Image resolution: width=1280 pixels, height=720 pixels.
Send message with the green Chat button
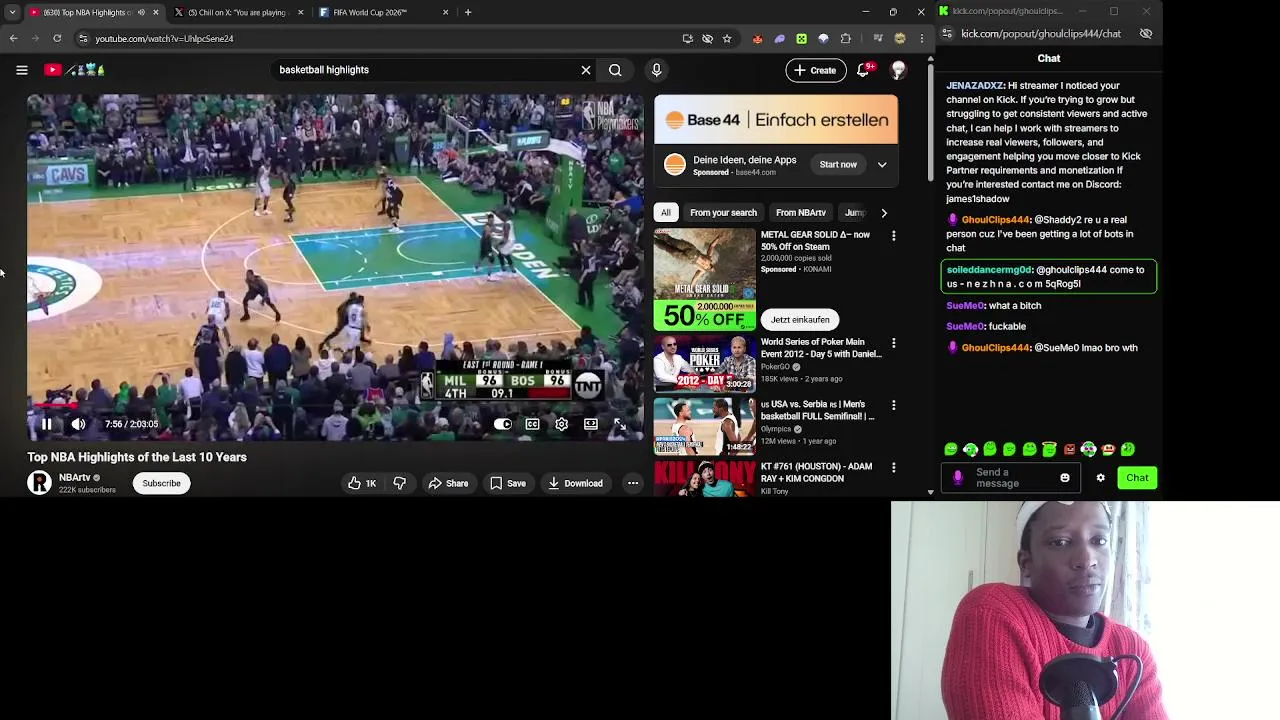[x=1137, y=478]
